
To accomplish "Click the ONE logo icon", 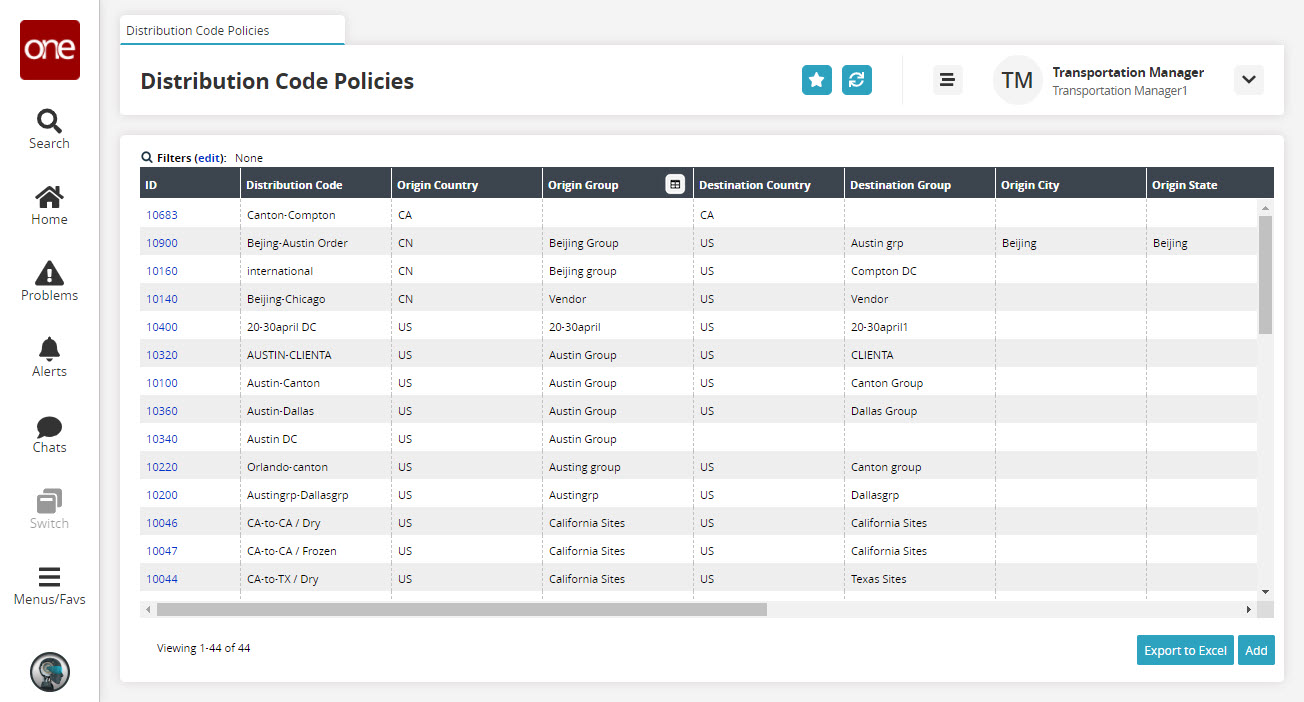I will tap(50, 50).
